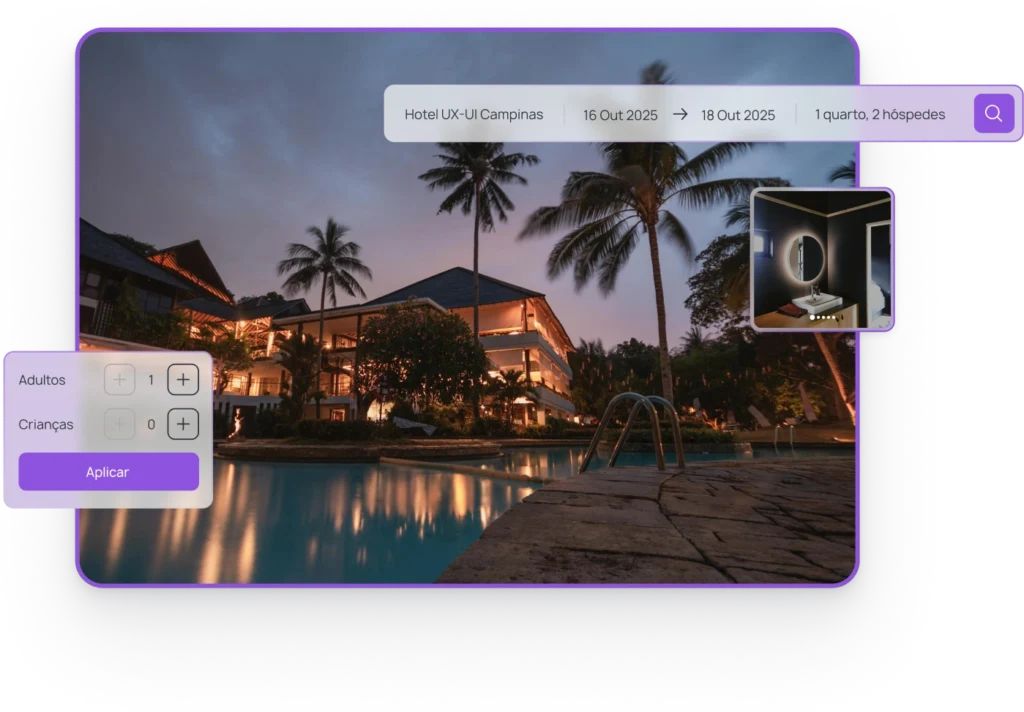The height and width of the screenshot is (712, 1024).
Task: Click the Crianças count value 0
Action: pos(151,424)
